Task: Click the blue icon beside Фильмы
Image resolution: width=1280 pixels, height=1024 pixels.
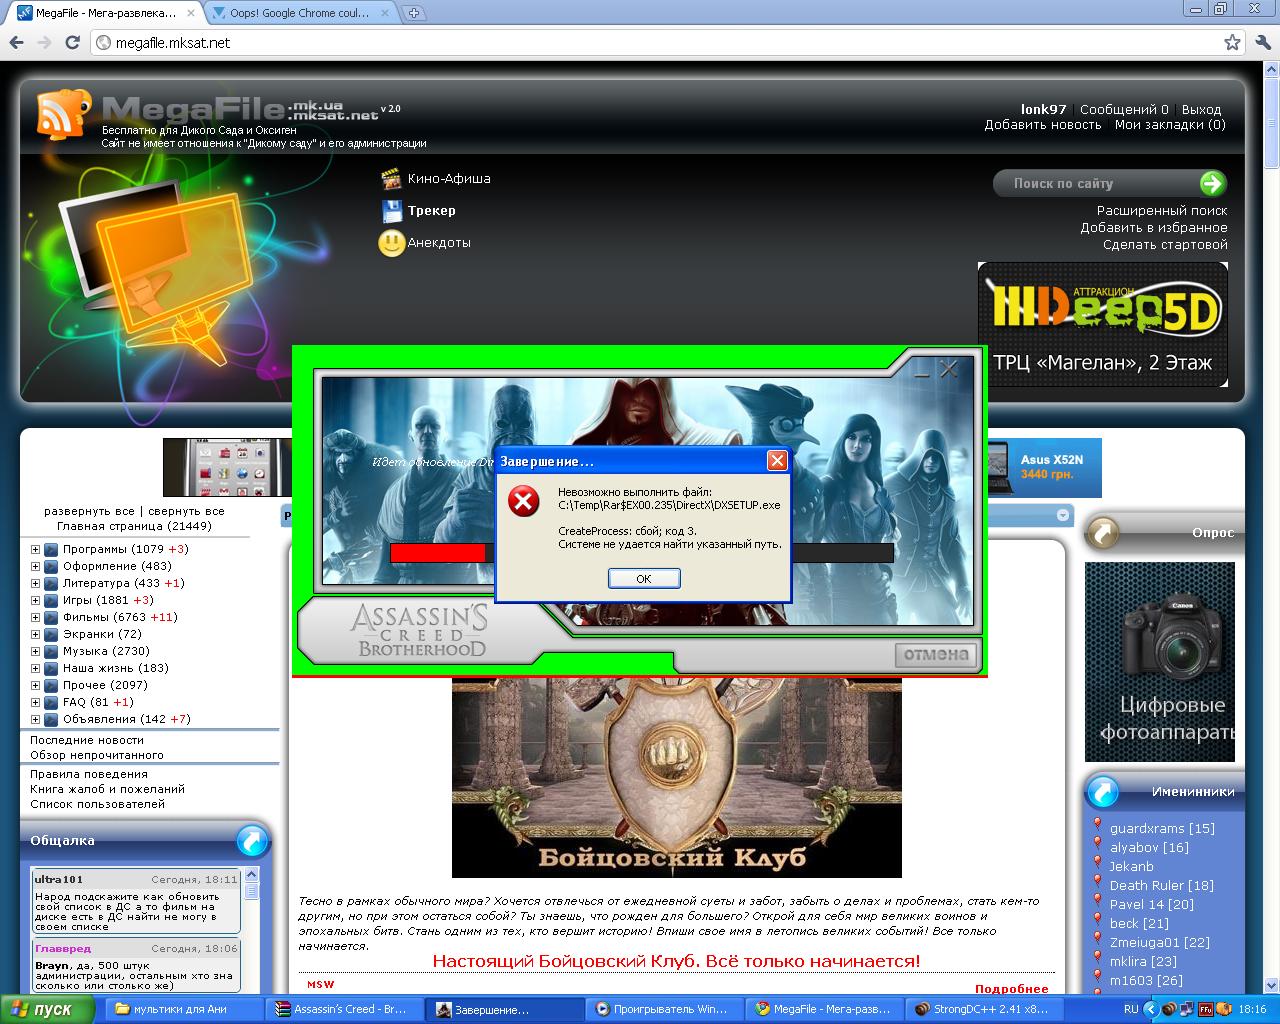Action: click(x=50, y=617)
